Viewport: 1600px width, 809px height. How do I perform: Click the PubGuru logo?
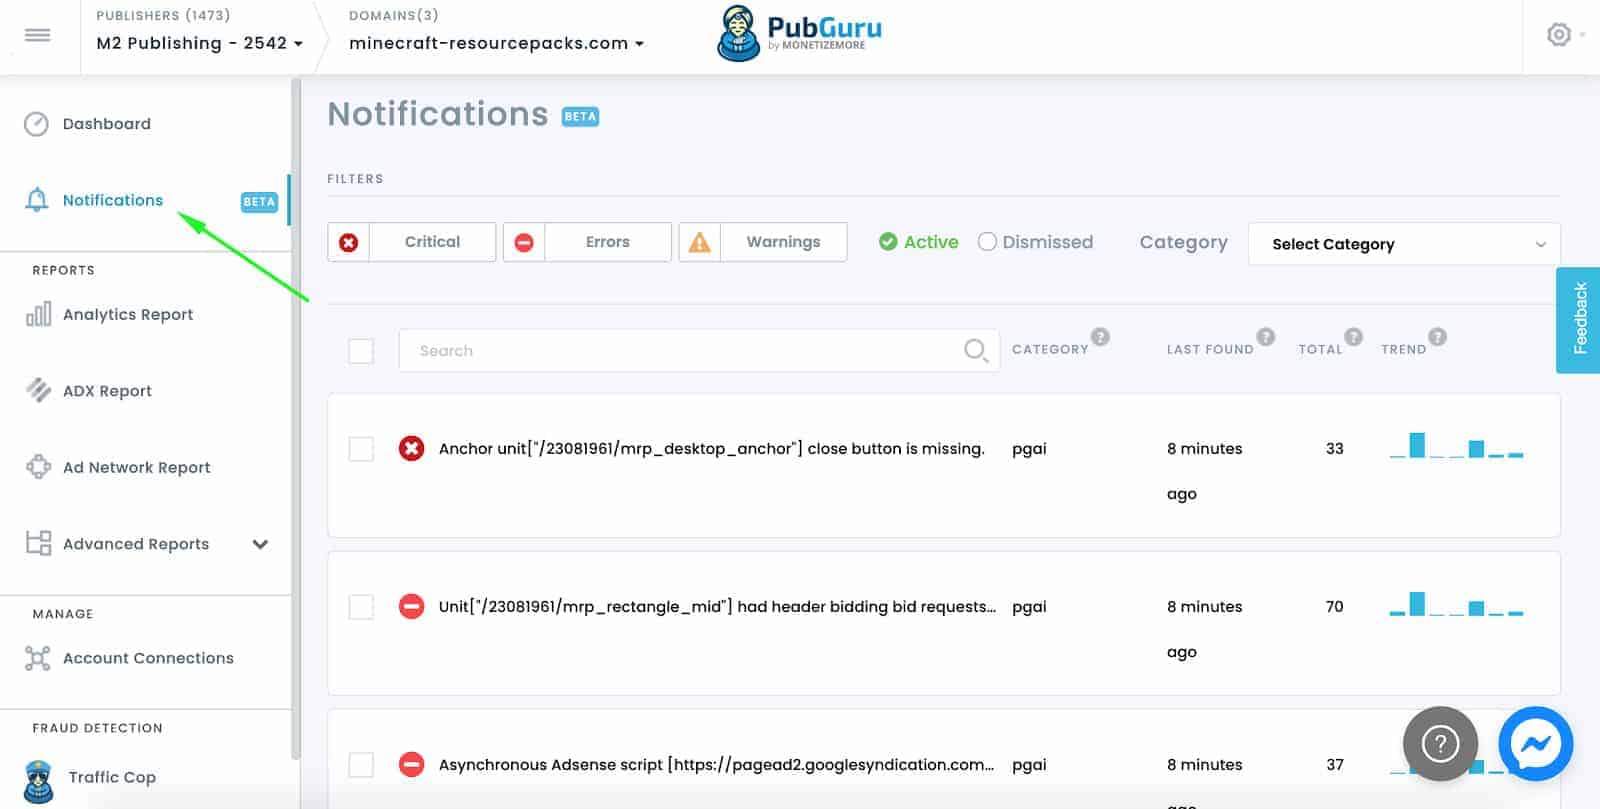pyautogui.click(x=800, y=34)
